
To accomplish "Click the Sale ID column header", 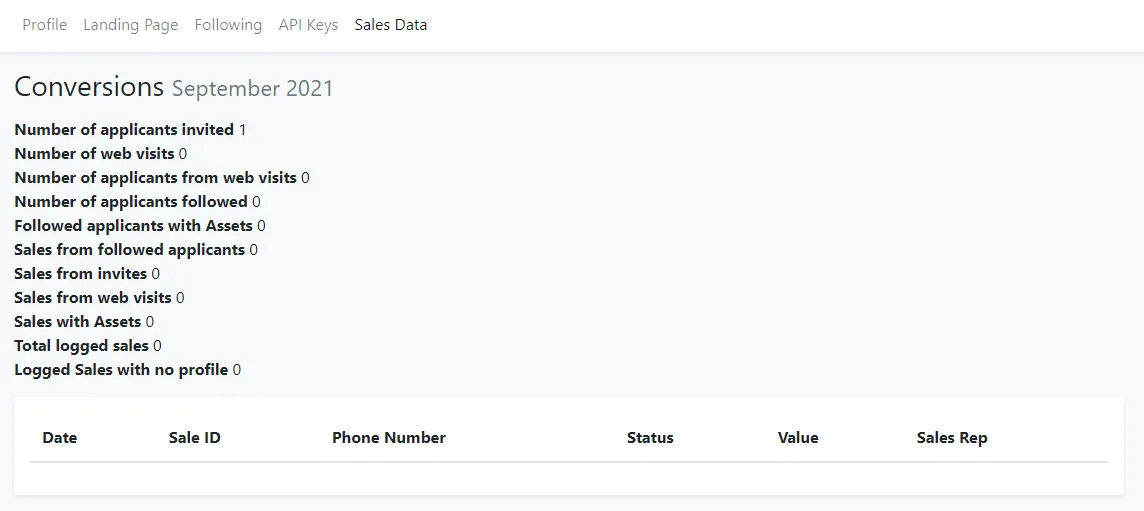I will point(195,438).
